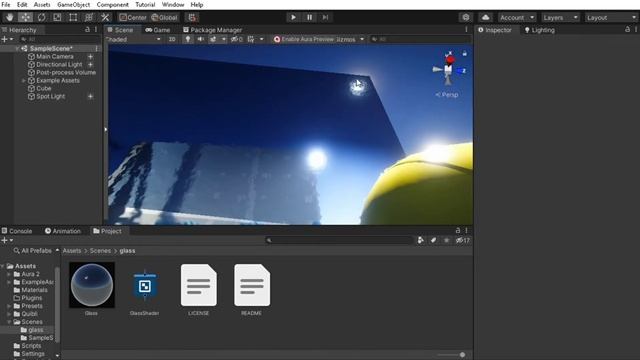This screenshot has height=360, width=640.
Task: Toggle pivot Center mode
Action: point(133,18)
